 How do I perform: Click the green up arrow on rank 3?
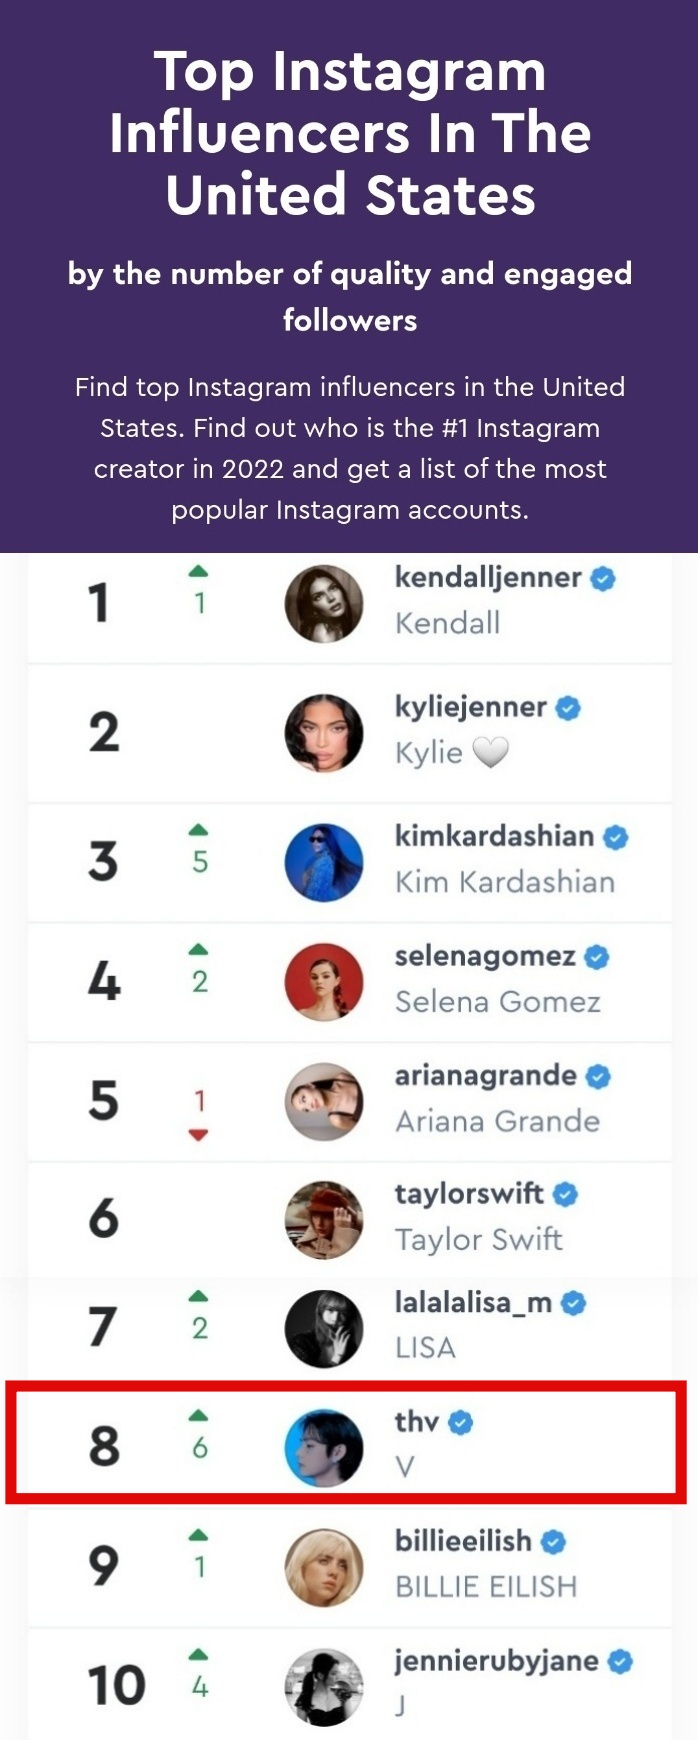[x=199, y=829]
